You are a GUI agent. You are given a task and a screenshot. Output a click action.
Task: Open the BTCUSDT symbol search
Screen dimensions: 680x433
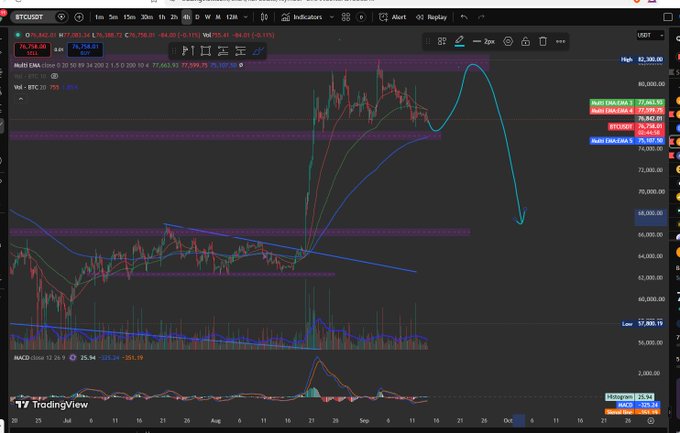click(29, 17)
